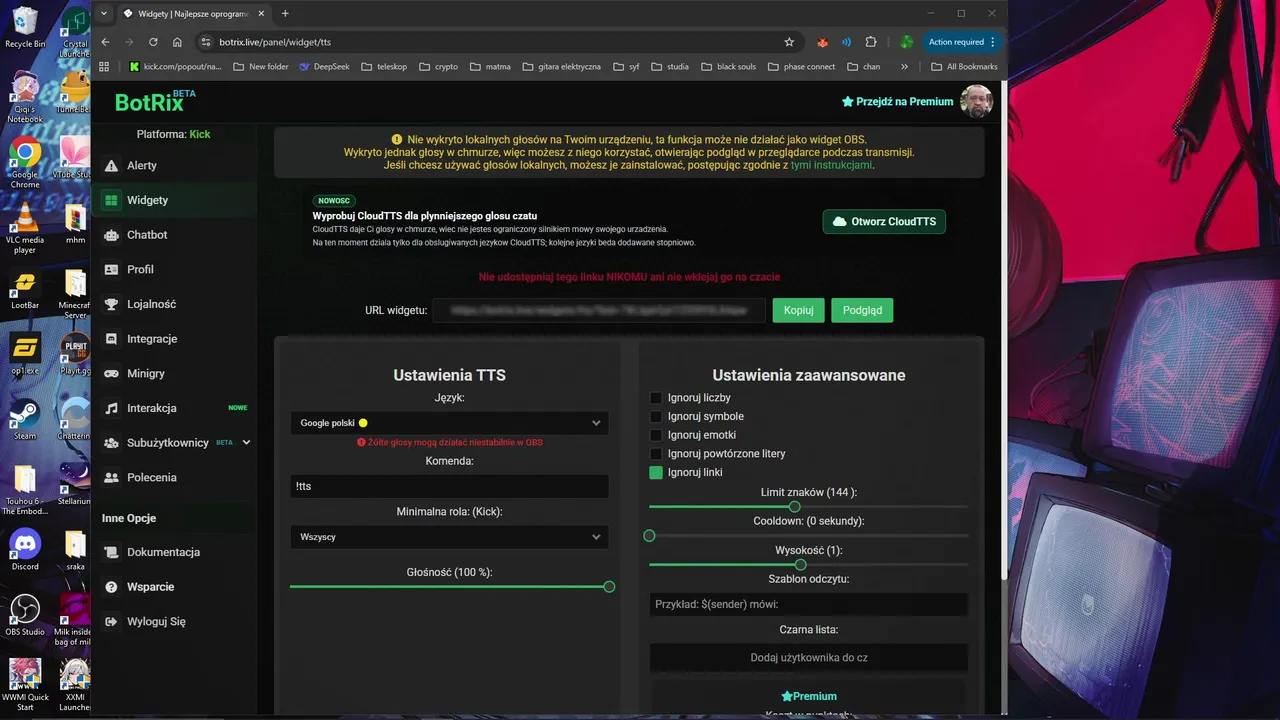Open the browser extensions puzzle icon

tap(871, 42)
